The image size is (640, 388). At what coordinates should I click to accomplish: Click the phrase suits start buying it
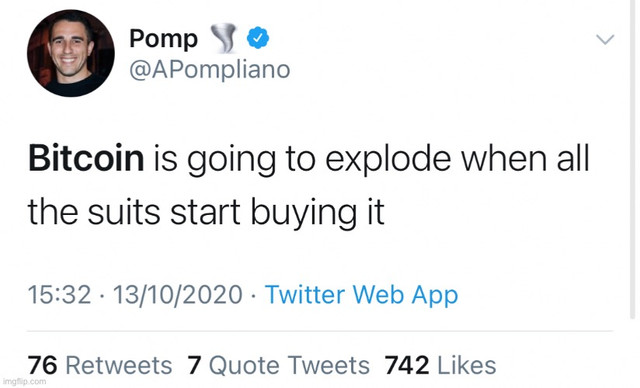(x=236, y=214)
